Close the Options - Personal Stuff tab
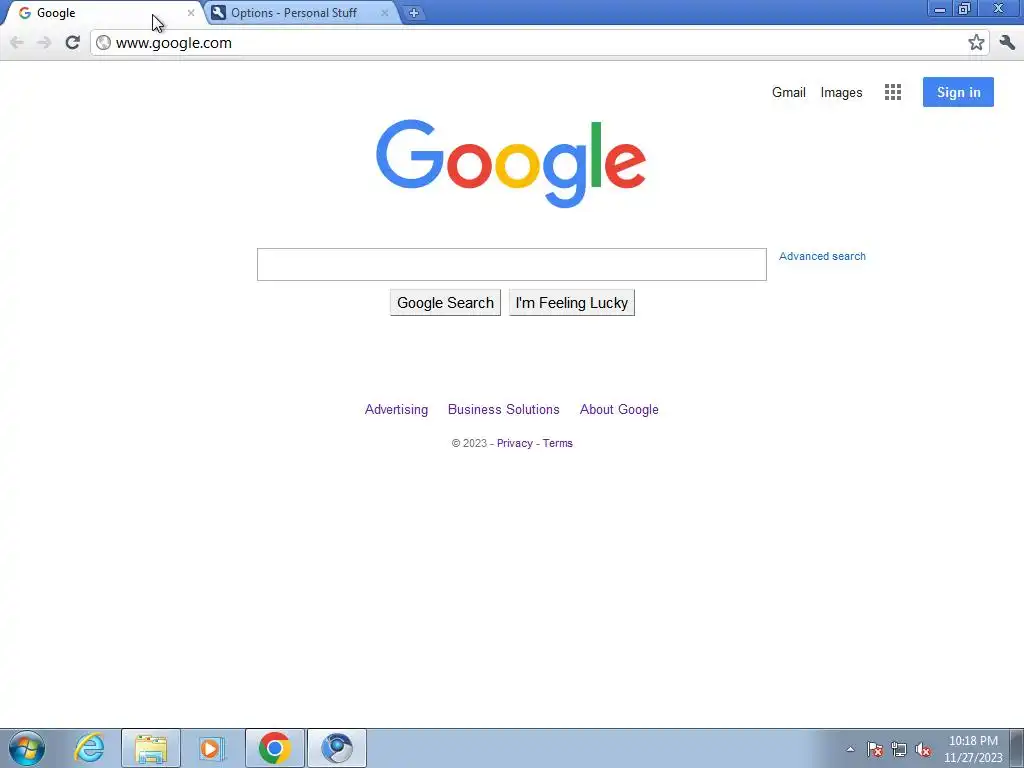 tap(385, 12)
